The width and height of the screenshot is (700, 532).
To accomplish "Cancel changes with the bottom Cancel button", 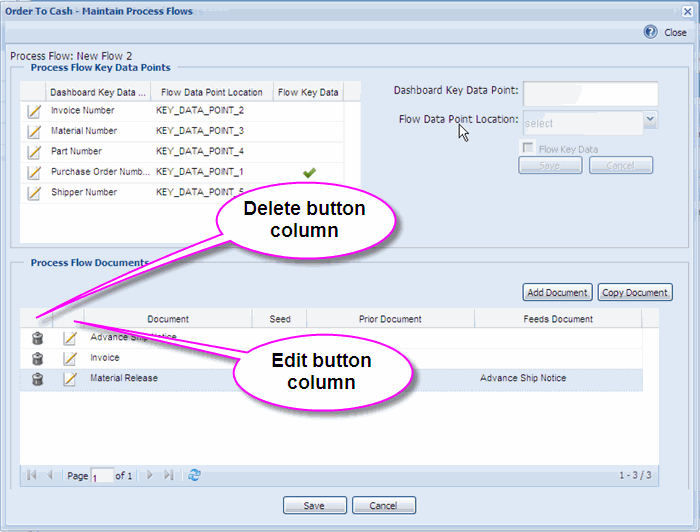I will coord(383,506).
